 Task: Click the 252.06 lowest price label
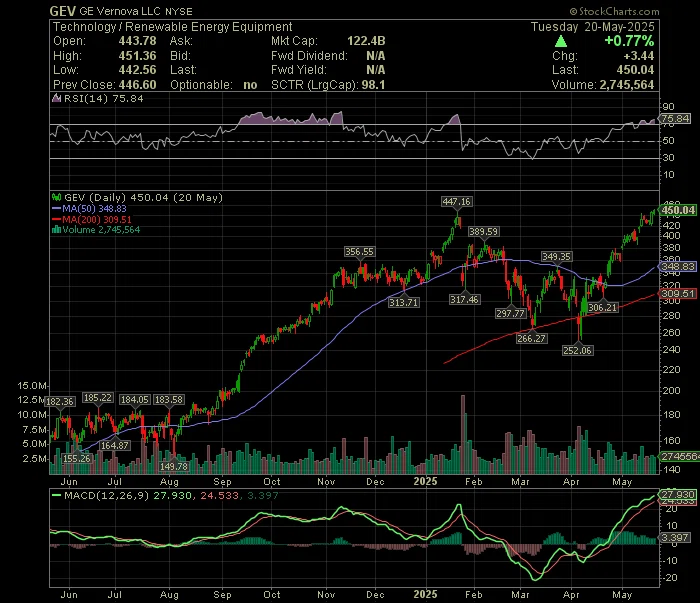click(x=578, y=351)
